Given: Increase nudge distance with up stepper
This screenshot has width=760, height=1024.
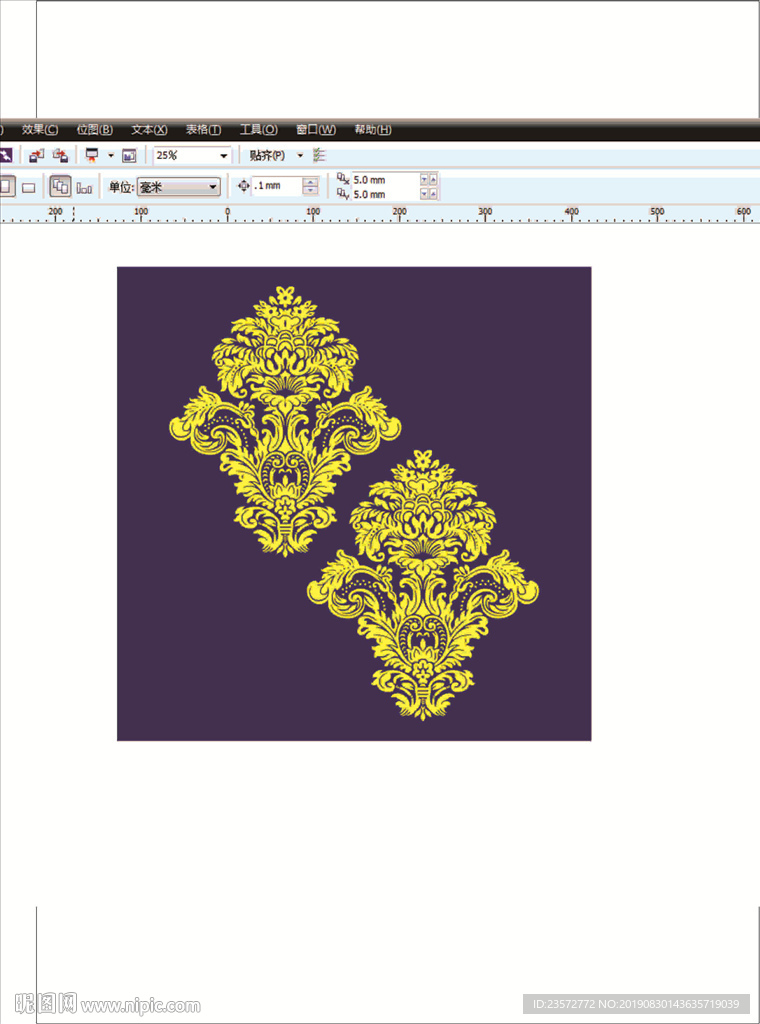Looking at the screenshot, I should point(311,182).
